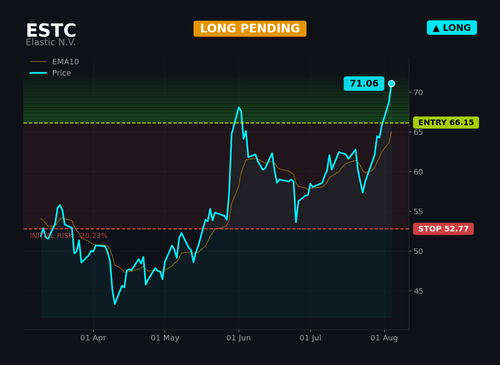Screen dimensions: 500x365
Task: Click the 01 Apr date axis label
Action: 93,338
